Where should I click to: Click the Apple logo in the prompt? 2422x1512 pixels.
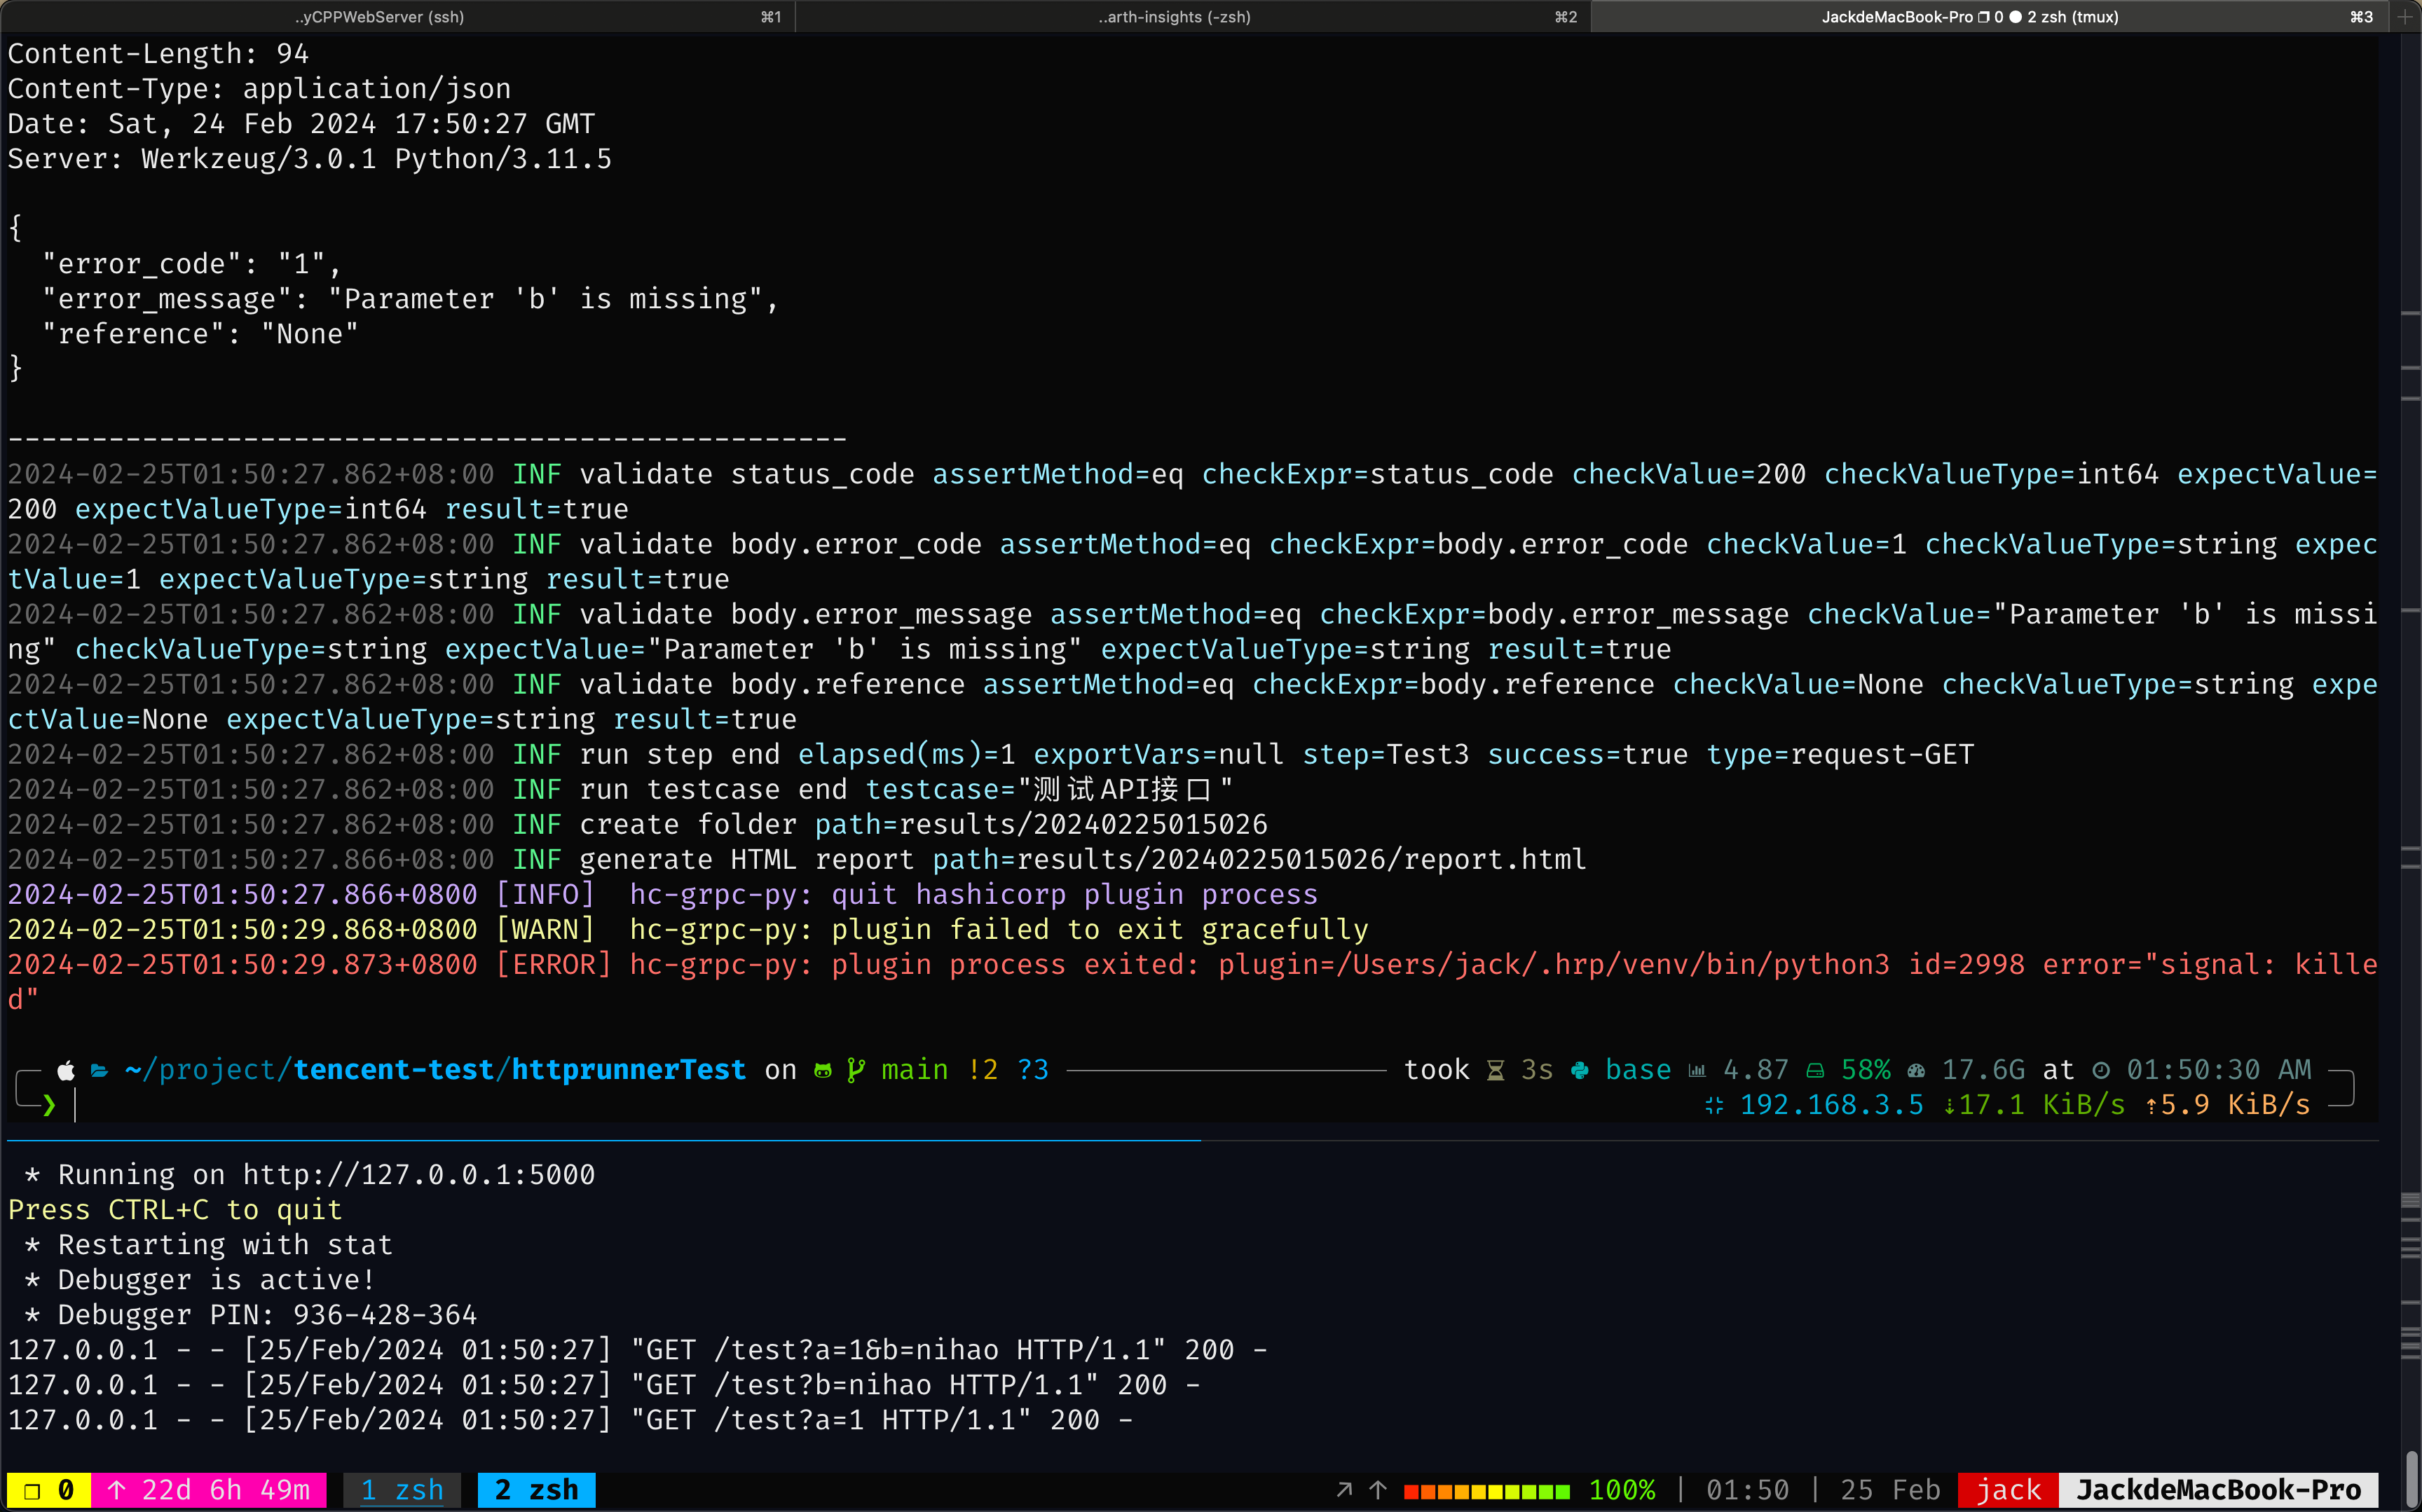point(66,1071)
